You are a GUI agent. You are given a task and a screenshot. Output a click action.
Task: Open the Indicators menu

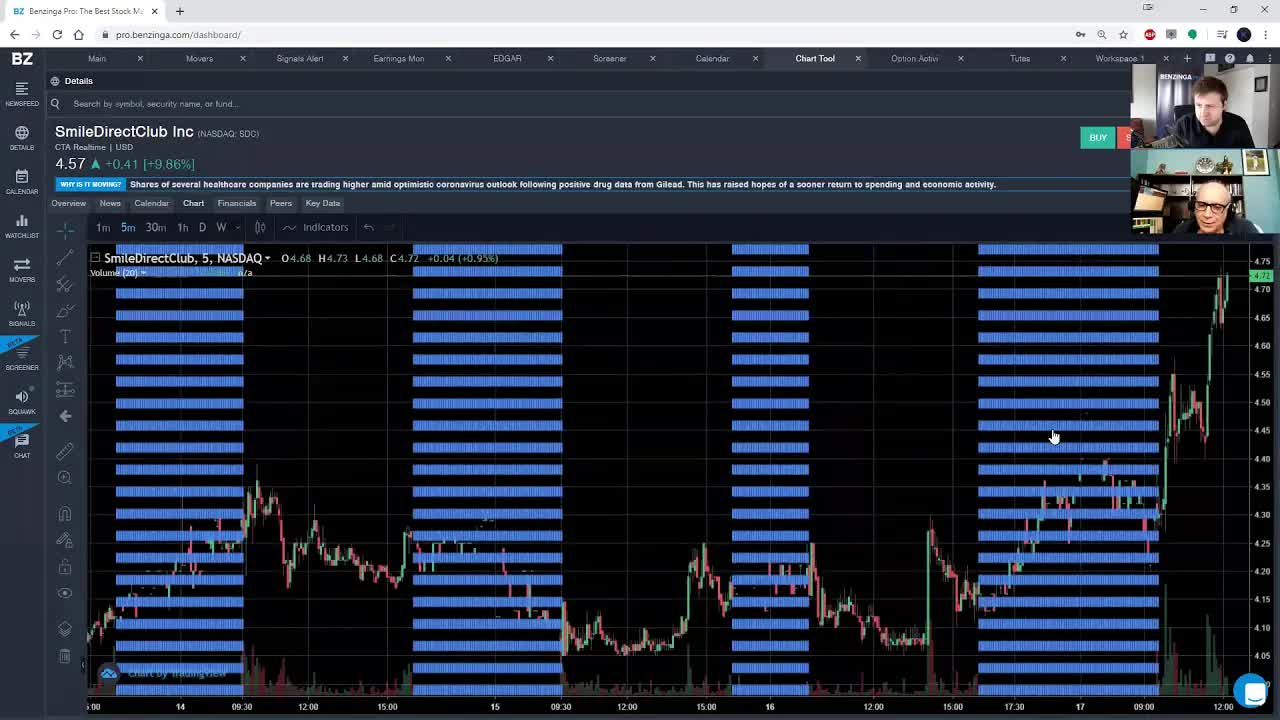pos(316,227)
